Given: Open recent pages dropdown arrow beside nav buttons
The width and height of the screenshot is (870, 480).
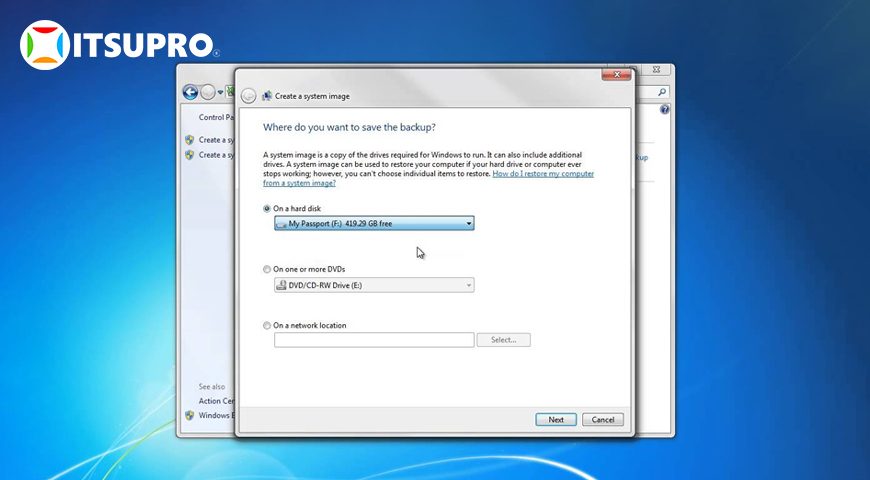Looking at the screenshot, I should (x=221, y=93).
